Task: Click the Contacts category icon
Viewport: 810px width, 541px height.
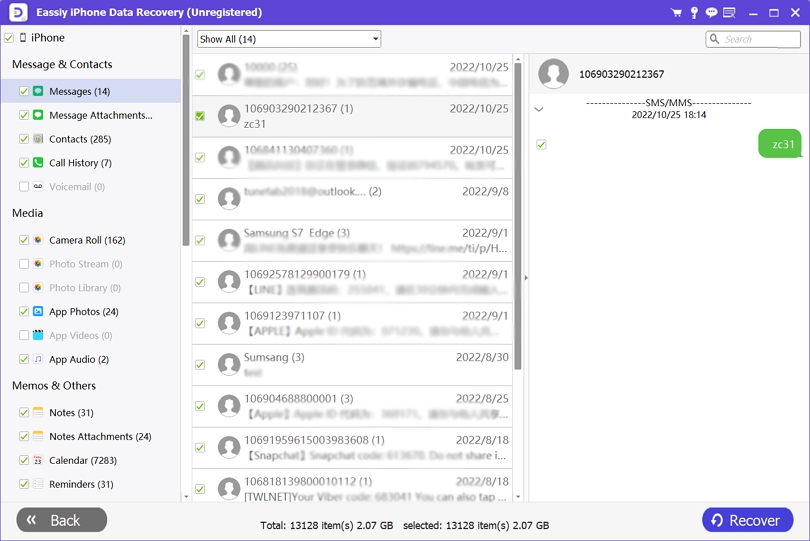Action: coord(38,139)
